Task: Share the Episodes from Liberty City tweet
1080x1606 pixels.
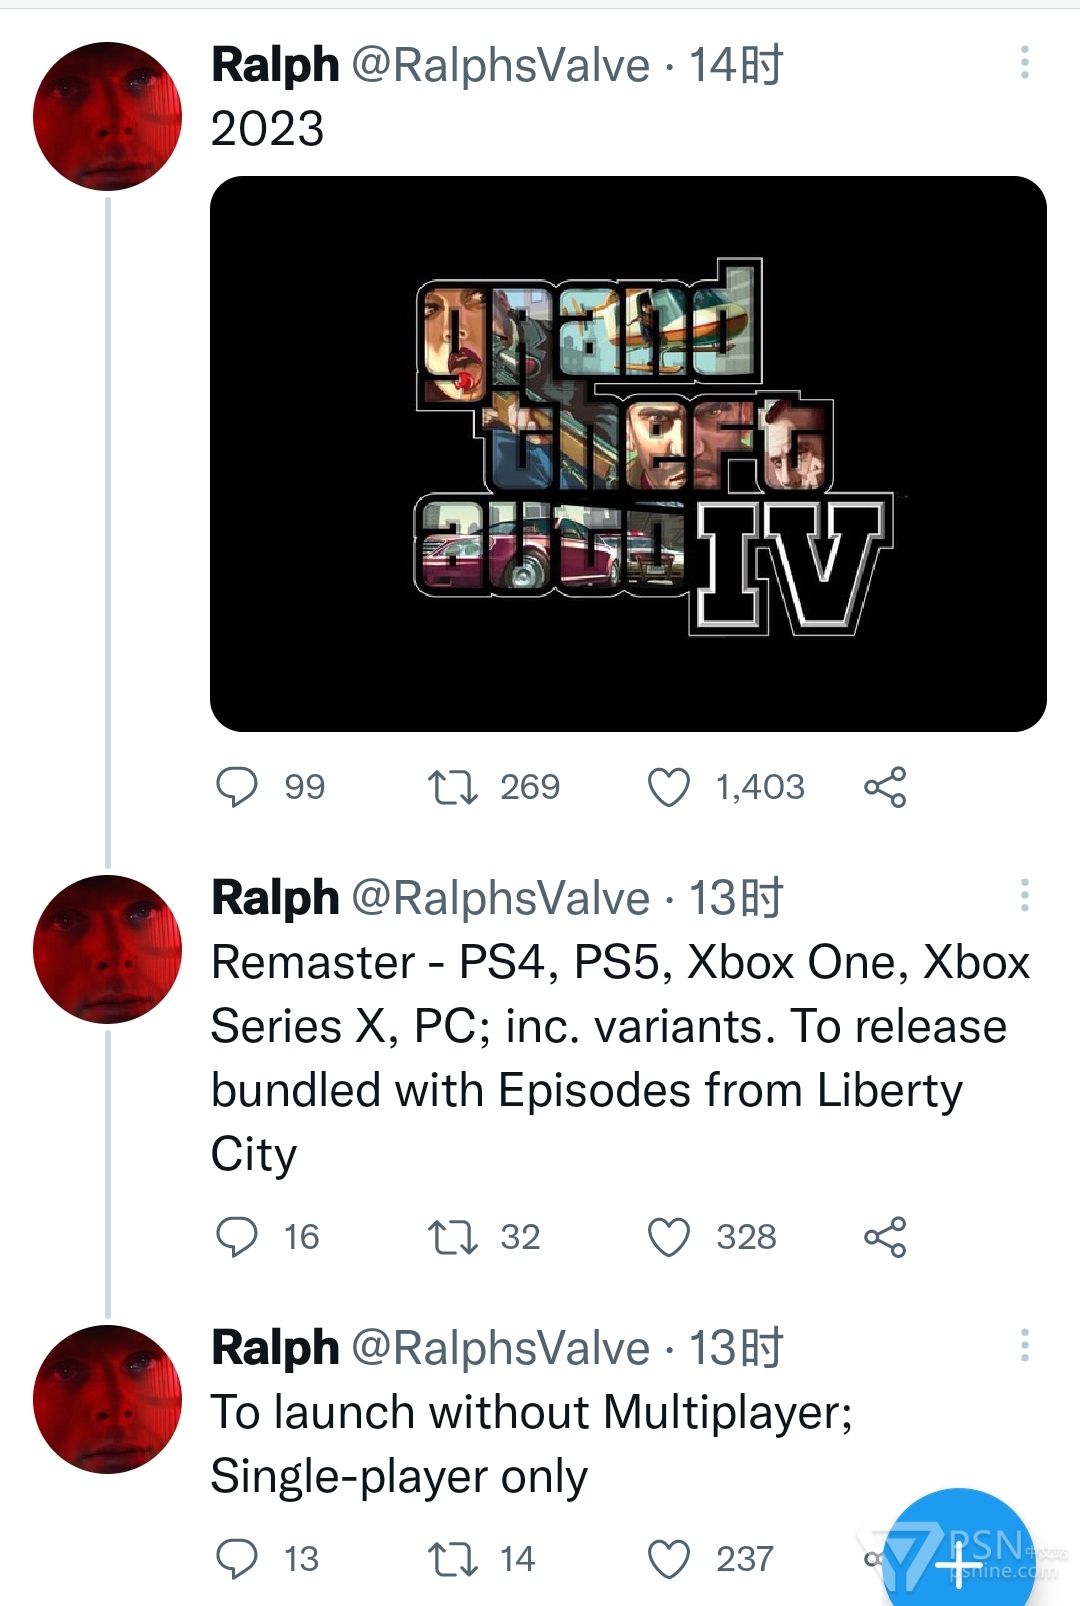Action: tap(885, 1237)
